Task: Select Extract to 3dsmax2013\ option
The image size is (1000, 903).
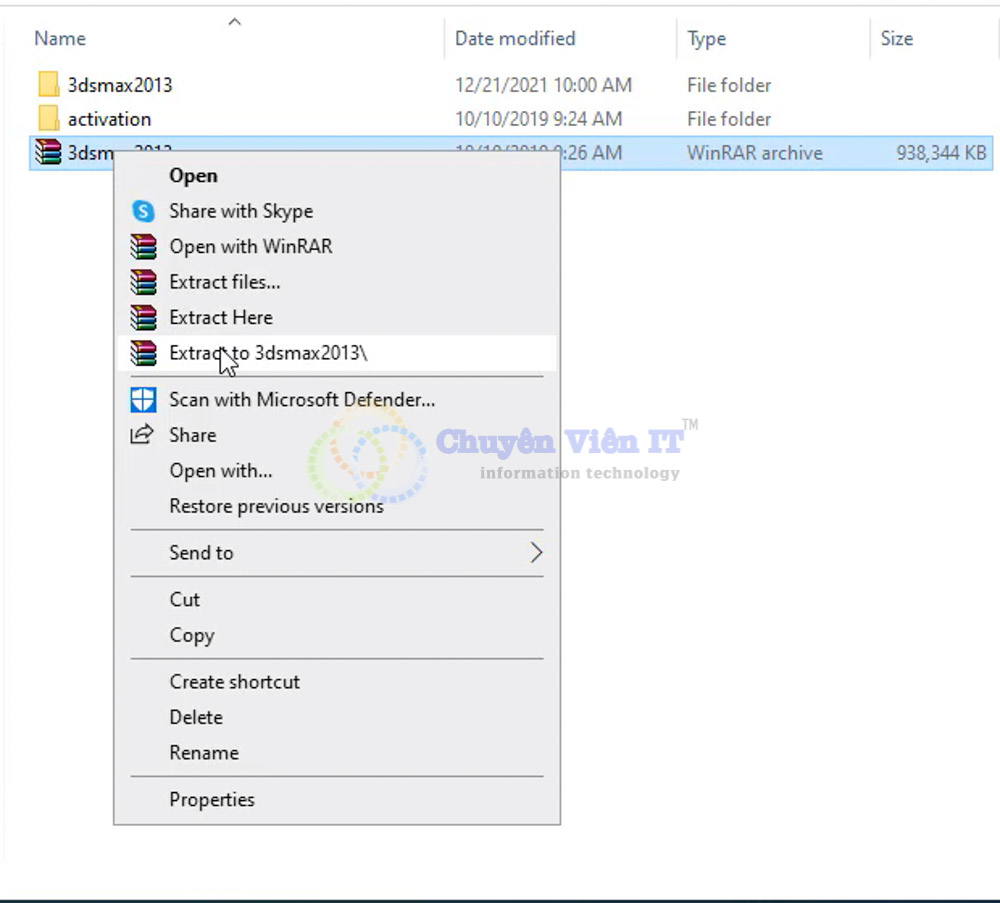Action: [x=337, y=353]
